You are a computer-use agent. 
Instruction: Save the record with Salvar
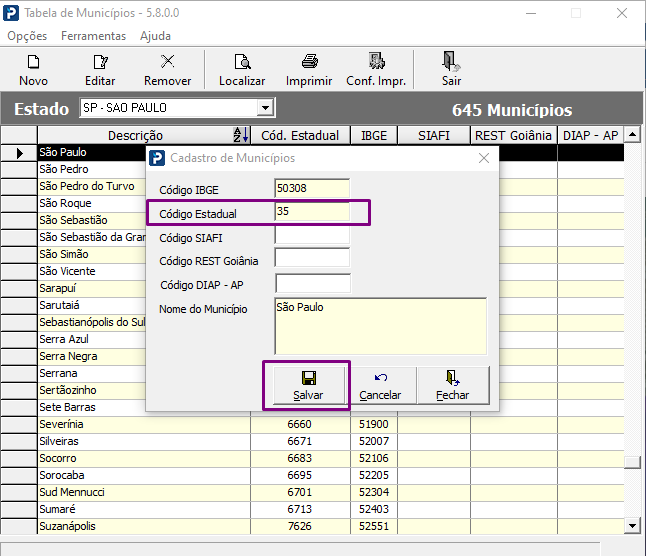308,385
